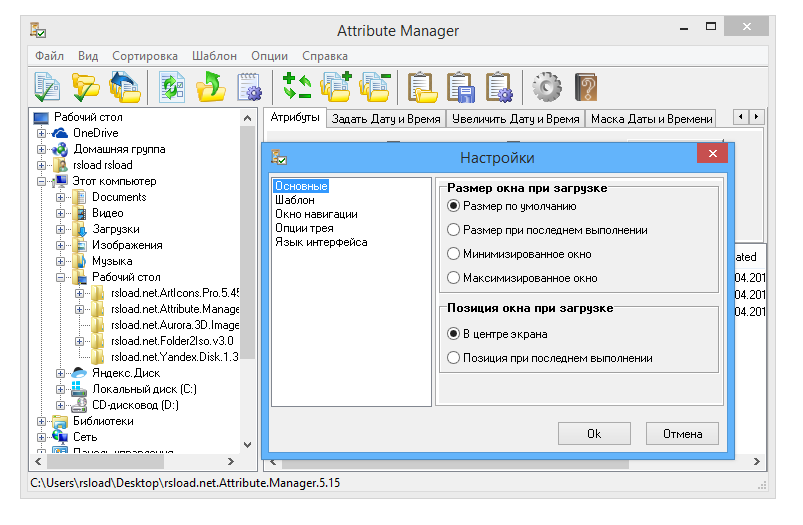Viewport: 803px width, 525px height.
Task: Select Минимизированное окно radio button
Action: (453, 254)
